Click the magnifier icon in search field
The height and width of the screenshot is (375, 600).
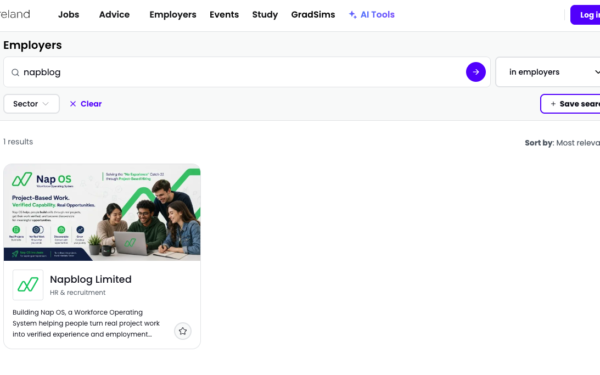point(15,72)
